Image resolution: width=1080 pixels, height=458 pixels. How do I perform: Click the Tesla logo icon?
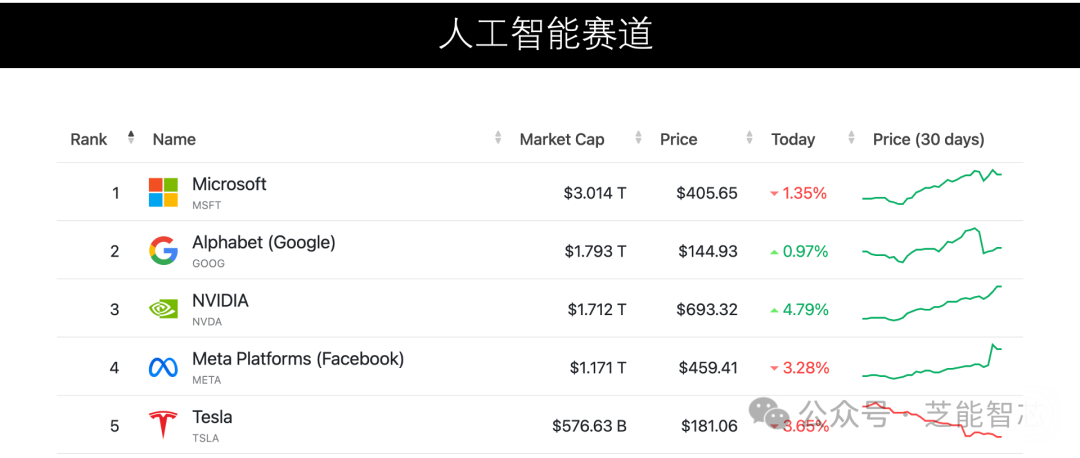pyautogui.click(x=163, y=425)
